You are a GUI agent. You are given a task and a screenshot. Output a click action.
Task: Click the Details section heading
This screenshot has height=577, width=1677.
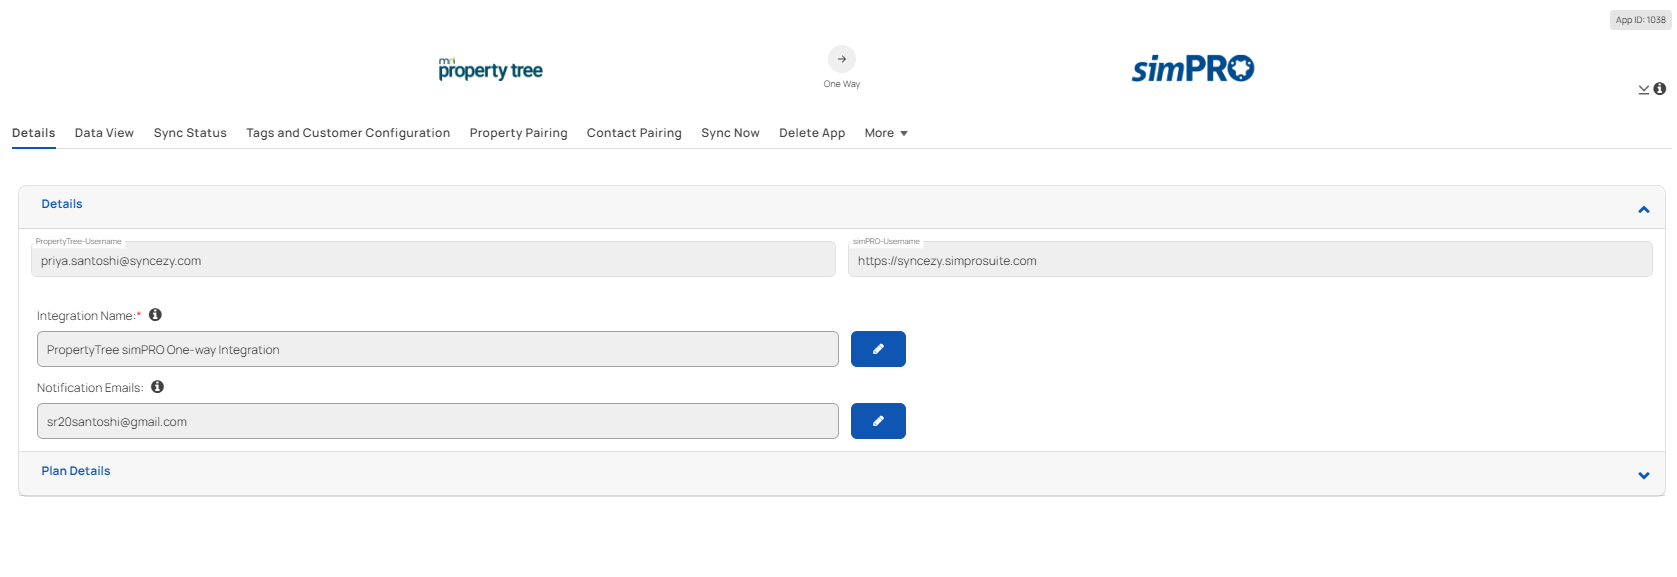[x=62, y=204]
